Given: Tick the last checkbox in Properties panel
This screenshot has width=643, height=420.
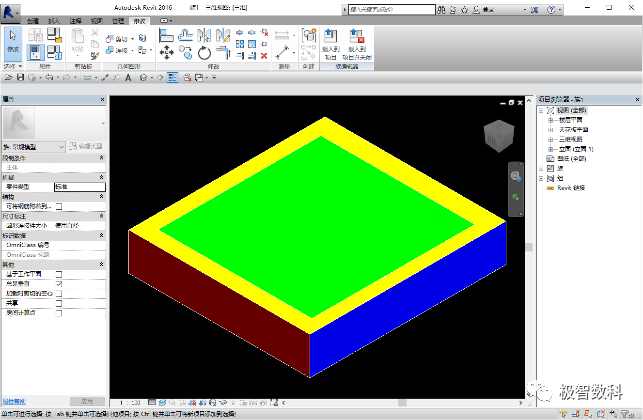Looking at the screenshot, I should (x=59, y=313).
